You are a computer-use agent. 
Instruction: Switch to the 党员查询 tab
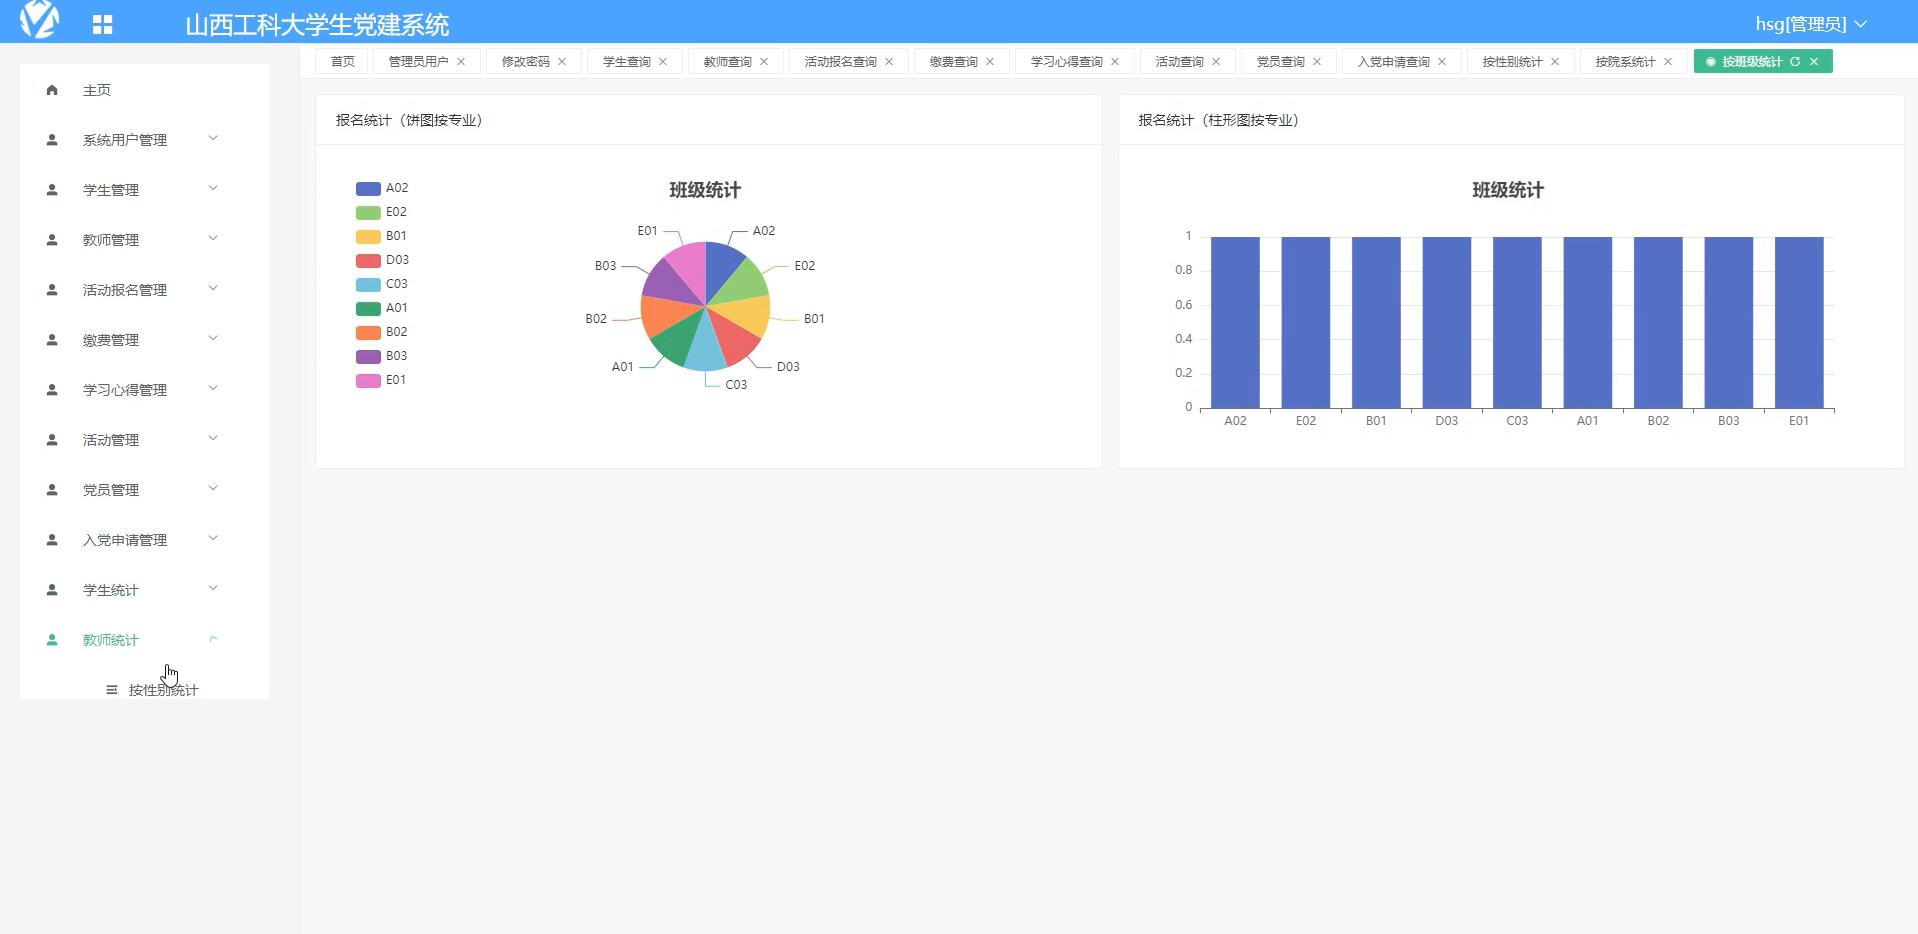coord(1280,61)
